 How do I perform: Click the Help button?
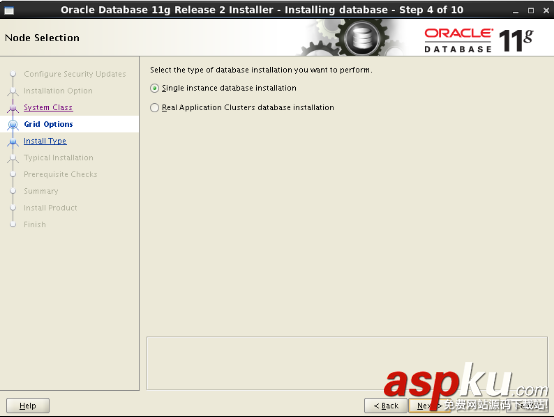click(x=28, y=406)
